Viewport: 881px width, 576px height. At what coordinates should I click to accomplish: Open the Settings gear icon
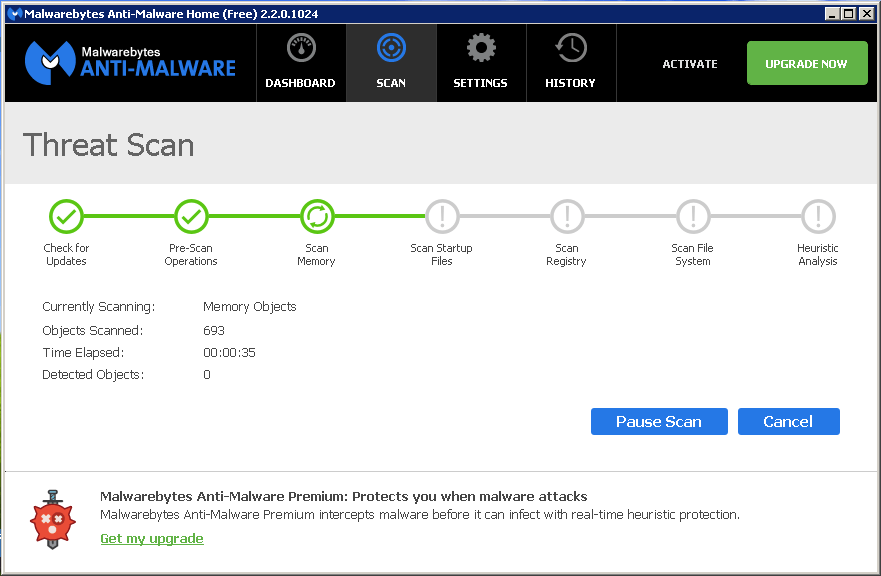481,48
